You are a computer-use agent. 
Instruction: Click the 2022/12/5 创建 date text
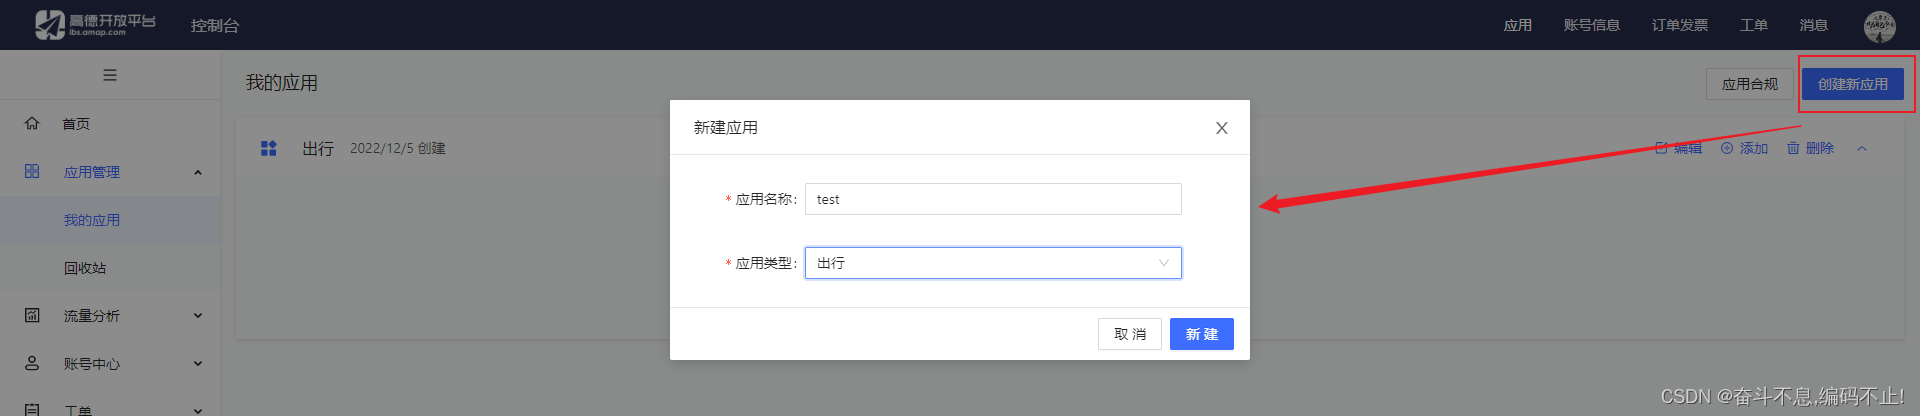pyautogui.click(x=397, y=148)
